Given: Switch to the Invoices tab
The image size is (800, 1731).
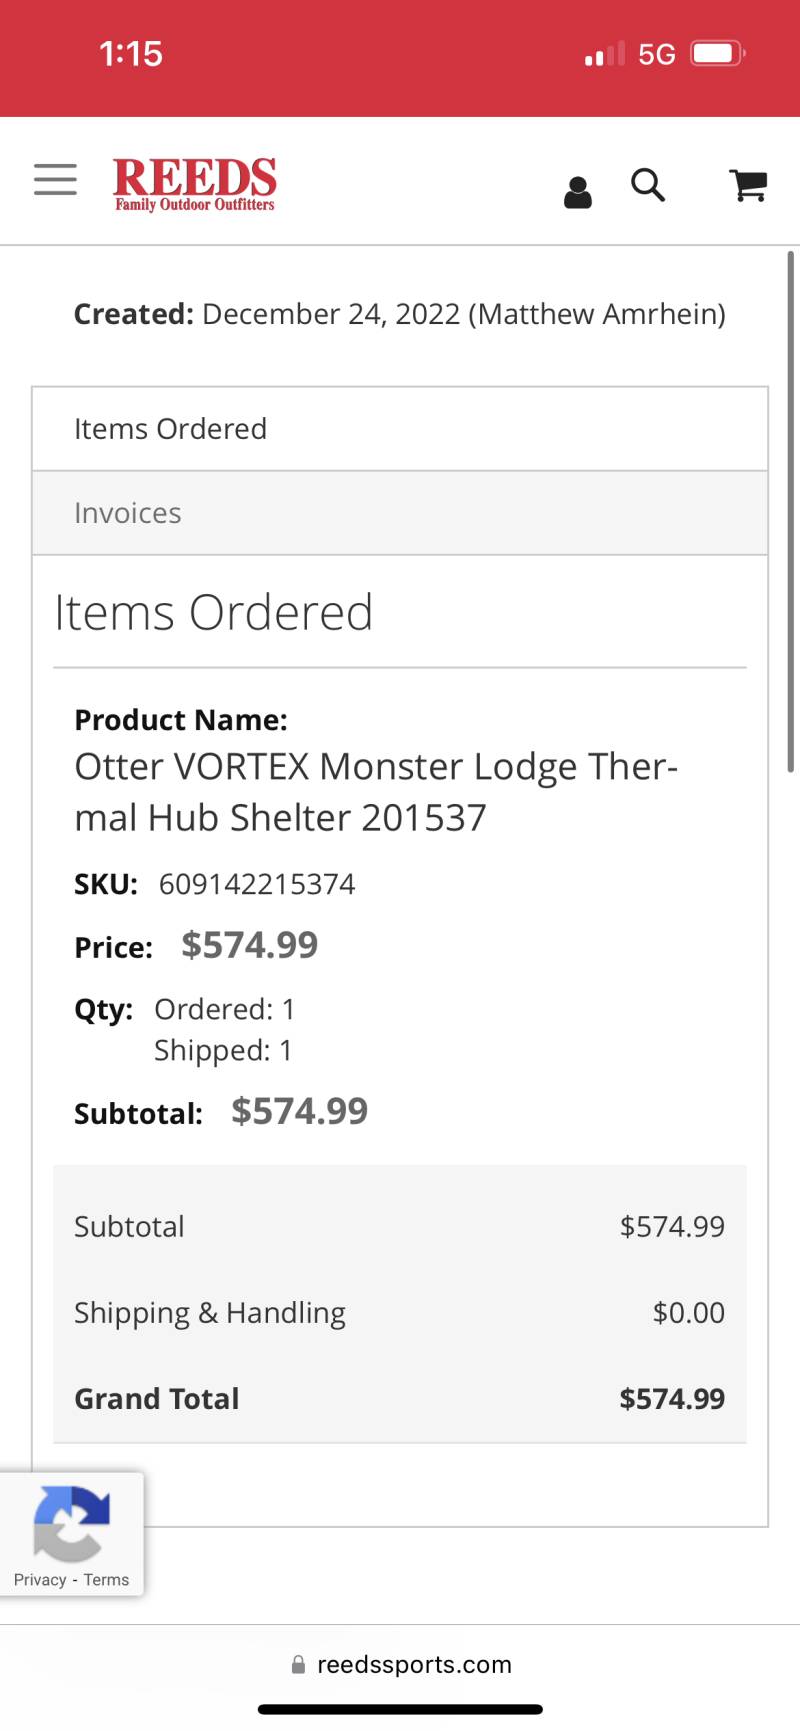Looking at the screenshot, I should 400,513.
